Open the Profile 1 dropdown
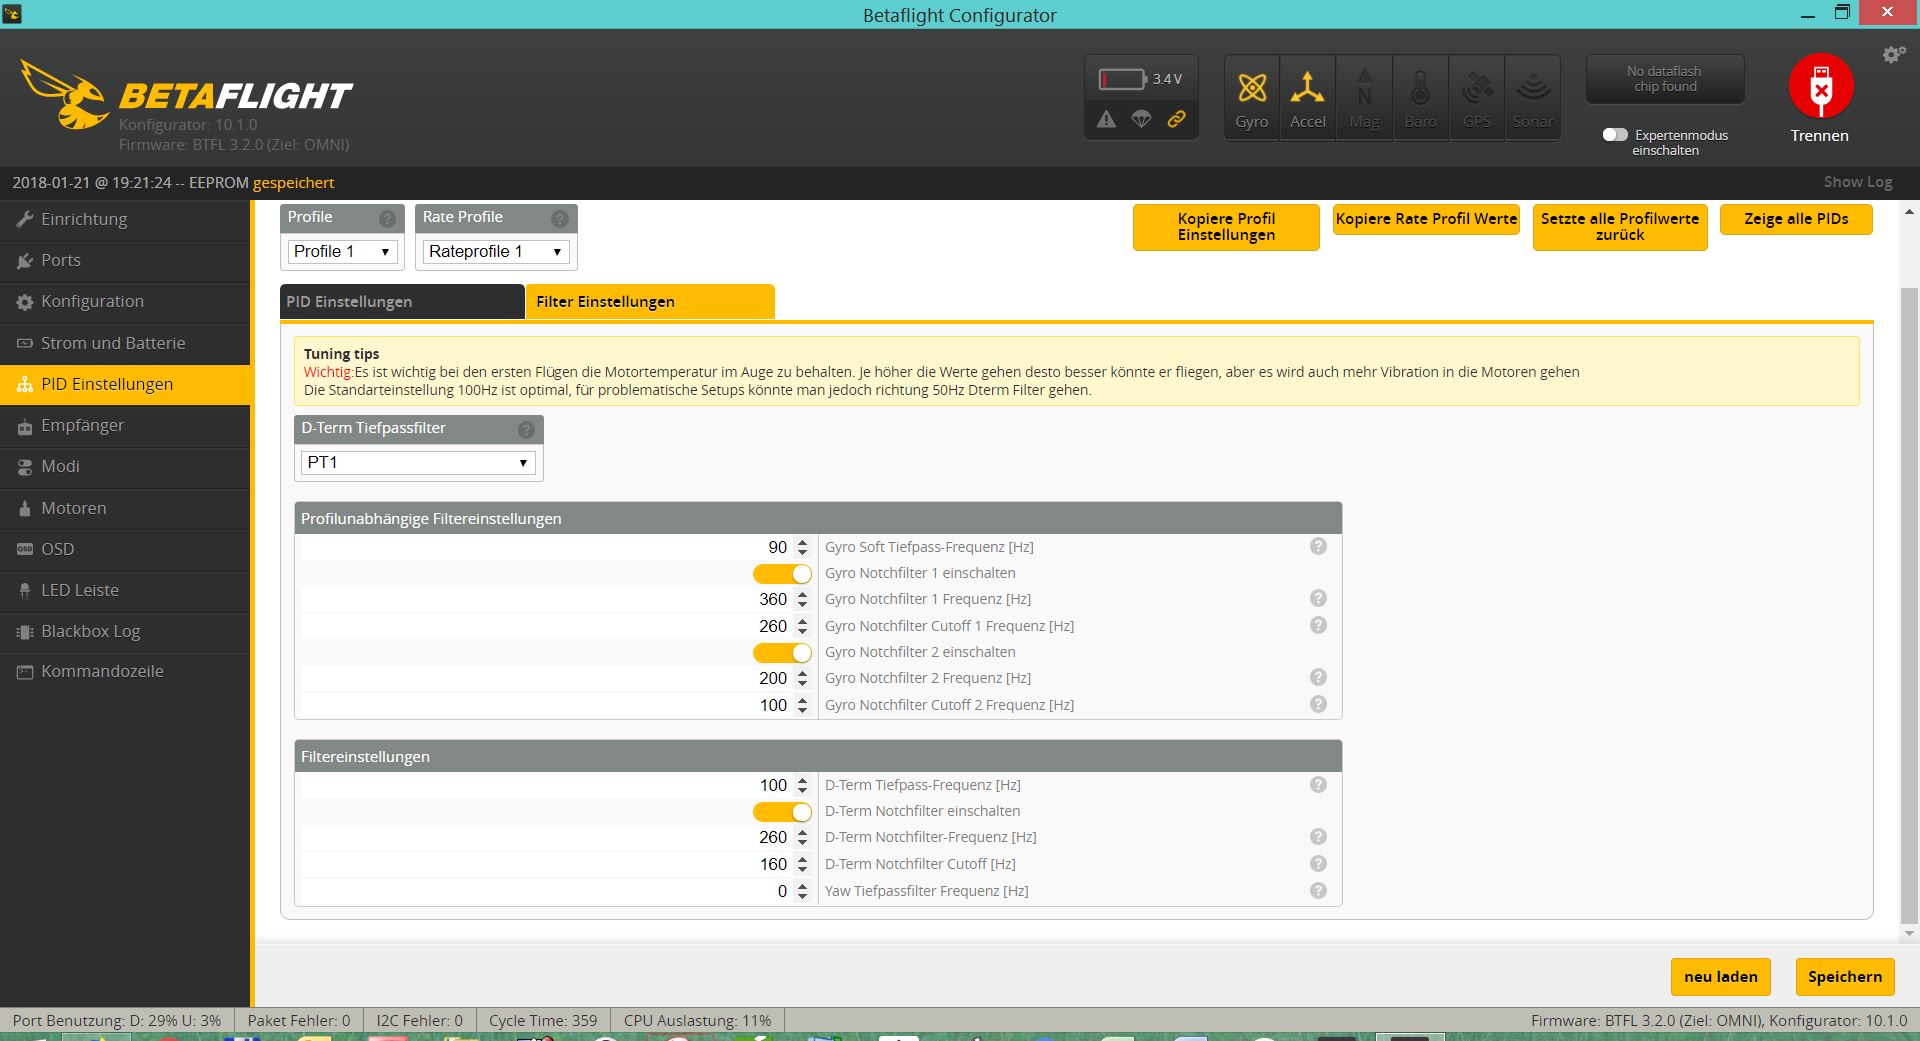This screenshot has height=1041, width=1920. point(342,252)
